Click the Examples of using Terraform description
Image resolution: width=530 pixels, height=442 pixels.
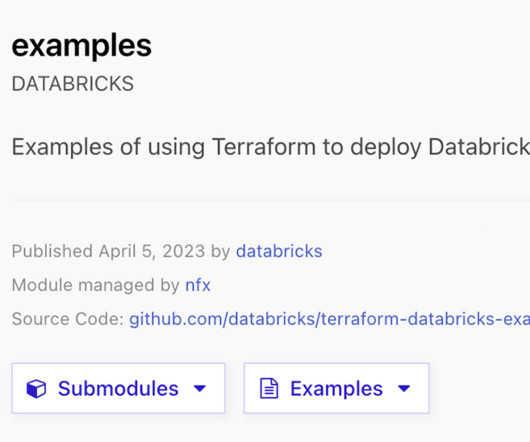[271, 147]
